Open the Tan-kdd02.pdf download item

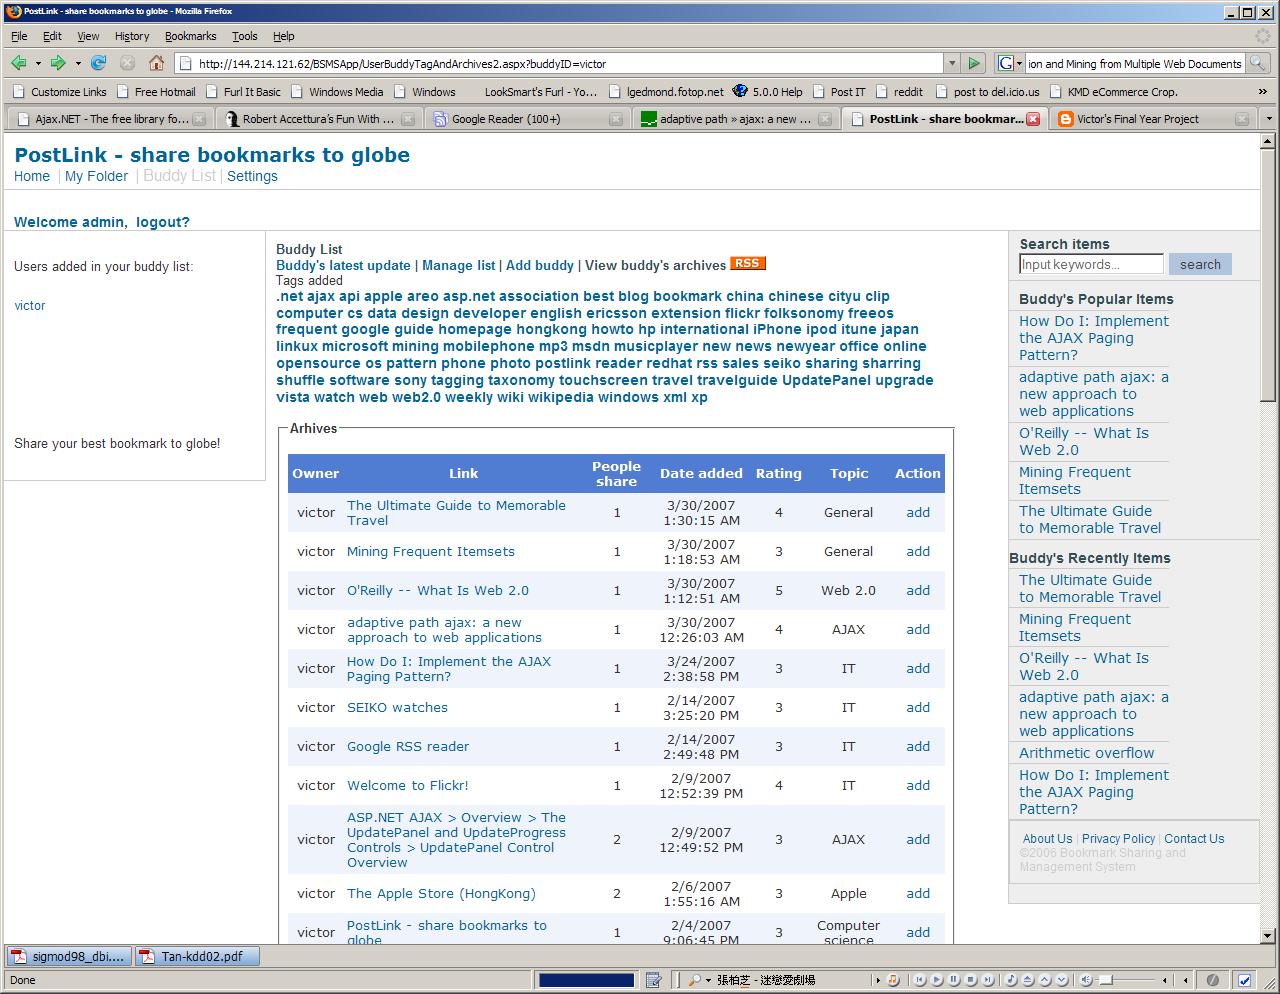point(197,956)
